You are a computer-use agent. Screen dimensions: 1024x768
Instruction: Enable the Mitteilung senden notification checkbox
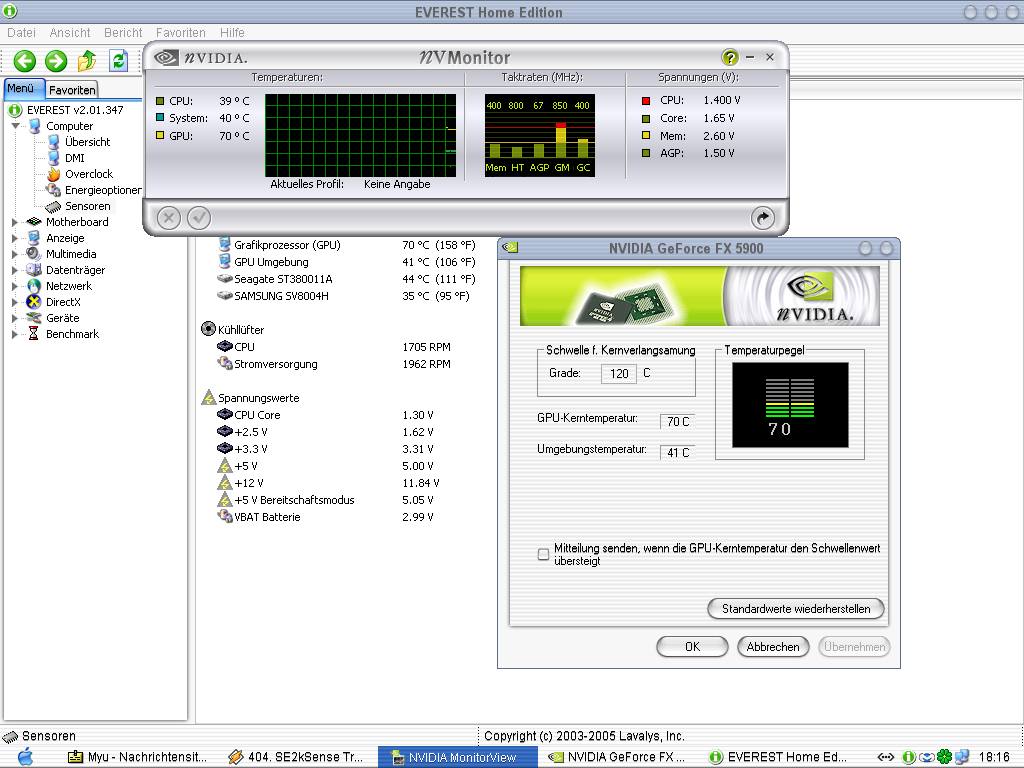[543, 554]
